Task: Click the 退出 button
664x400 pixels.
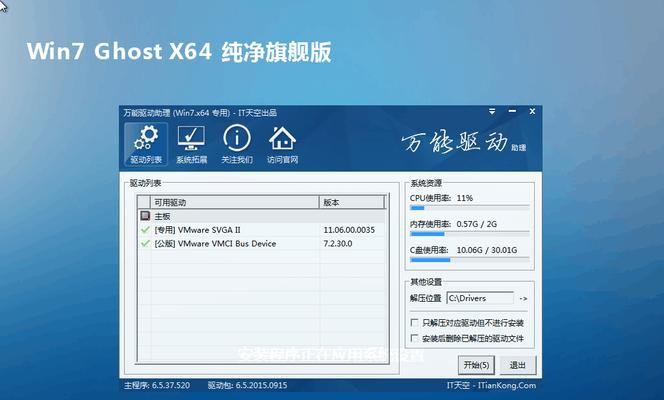Action: tap(517, 365)
